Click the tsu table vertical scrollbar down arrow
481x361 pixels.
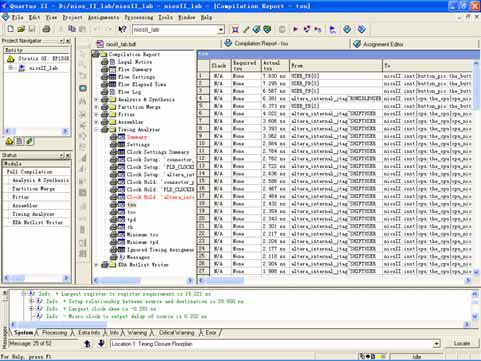476,272
